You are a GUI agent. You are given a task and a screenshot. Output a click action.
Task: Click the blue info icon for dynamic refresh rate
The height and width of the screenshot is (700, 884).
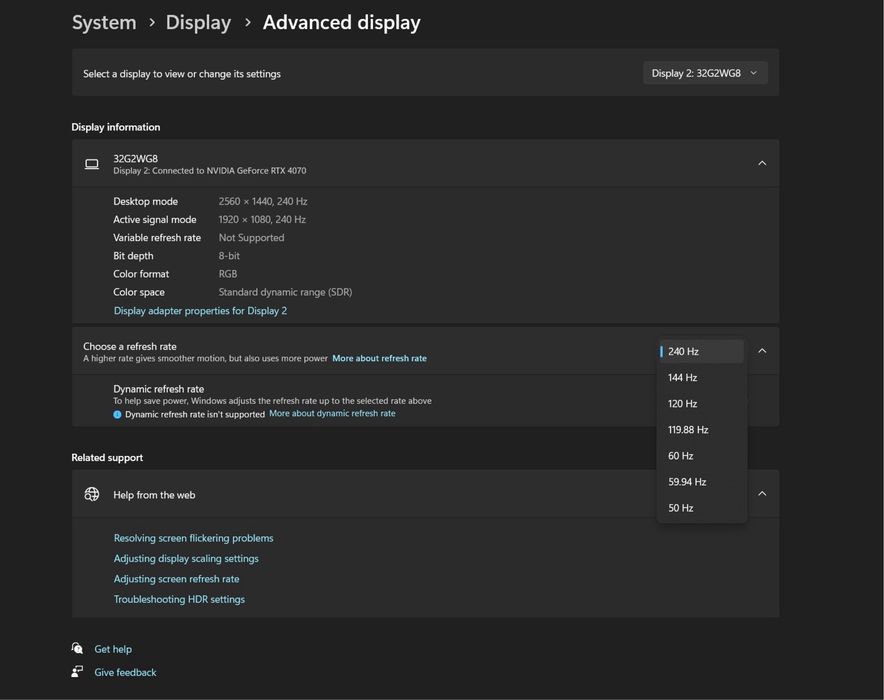[x=117, y=414]
